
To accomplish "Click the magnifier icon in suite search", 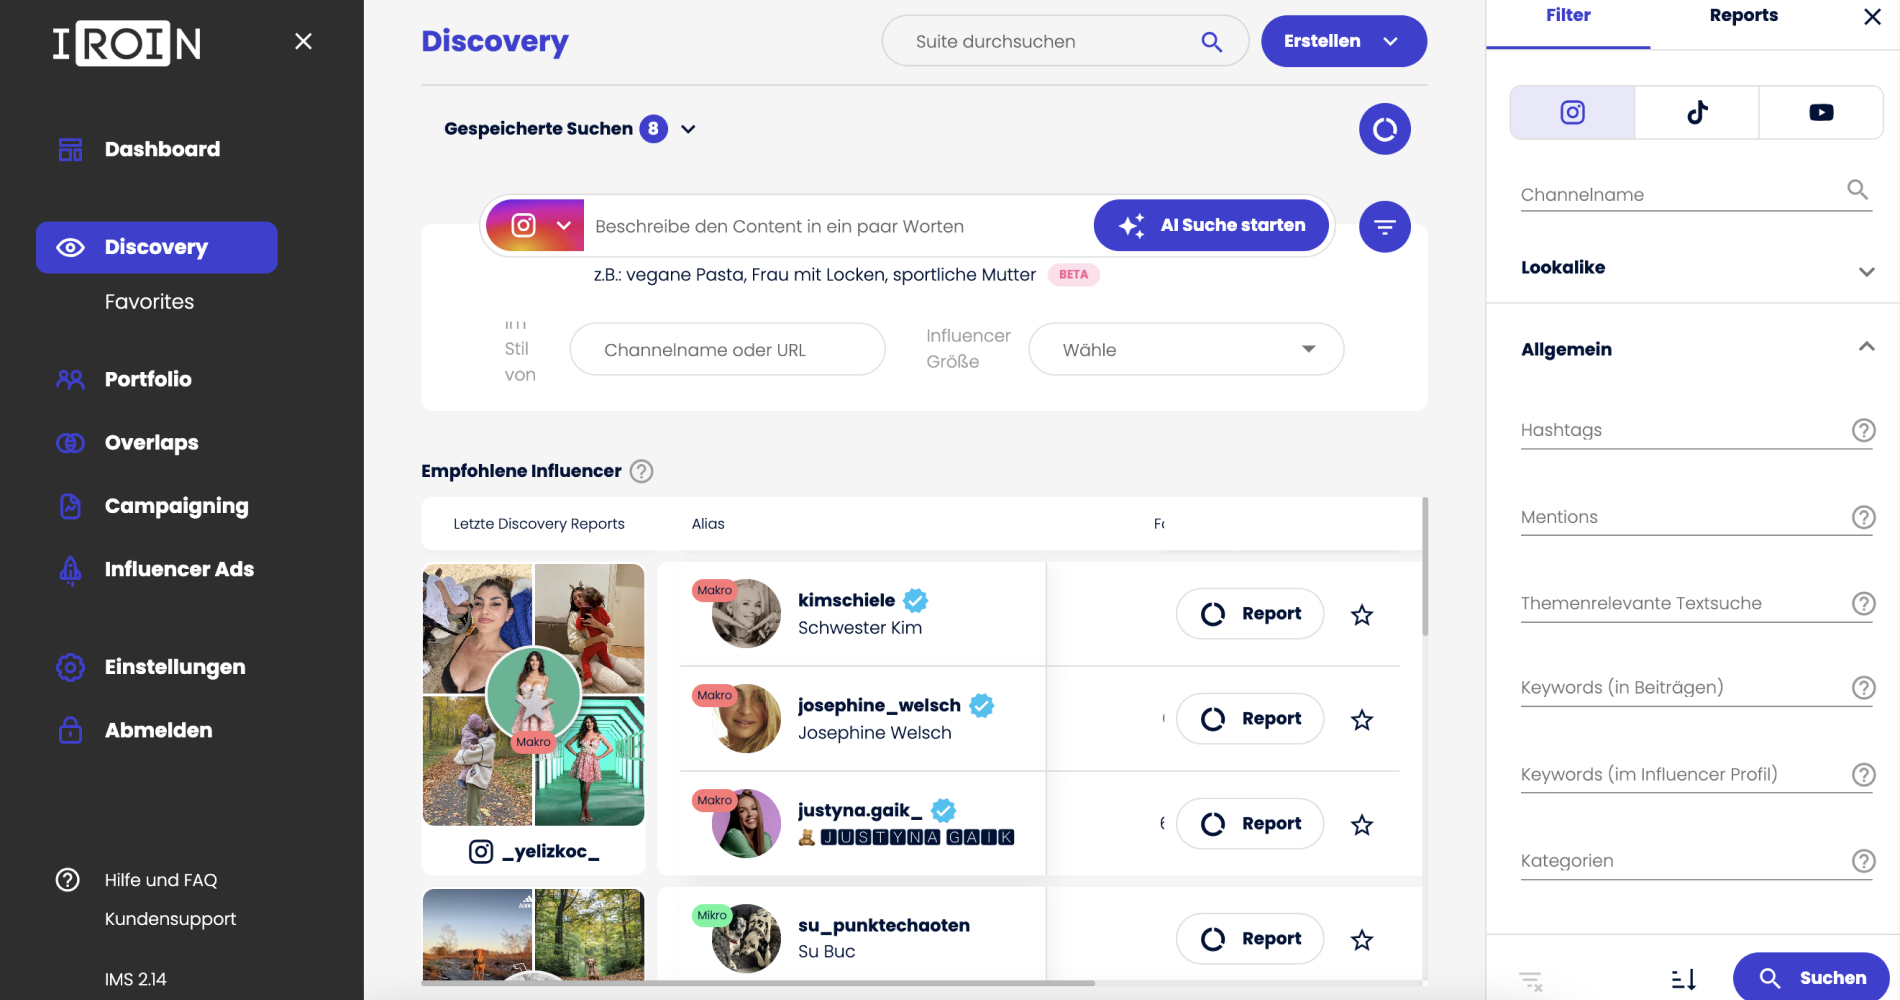I will coord(1211,41).
